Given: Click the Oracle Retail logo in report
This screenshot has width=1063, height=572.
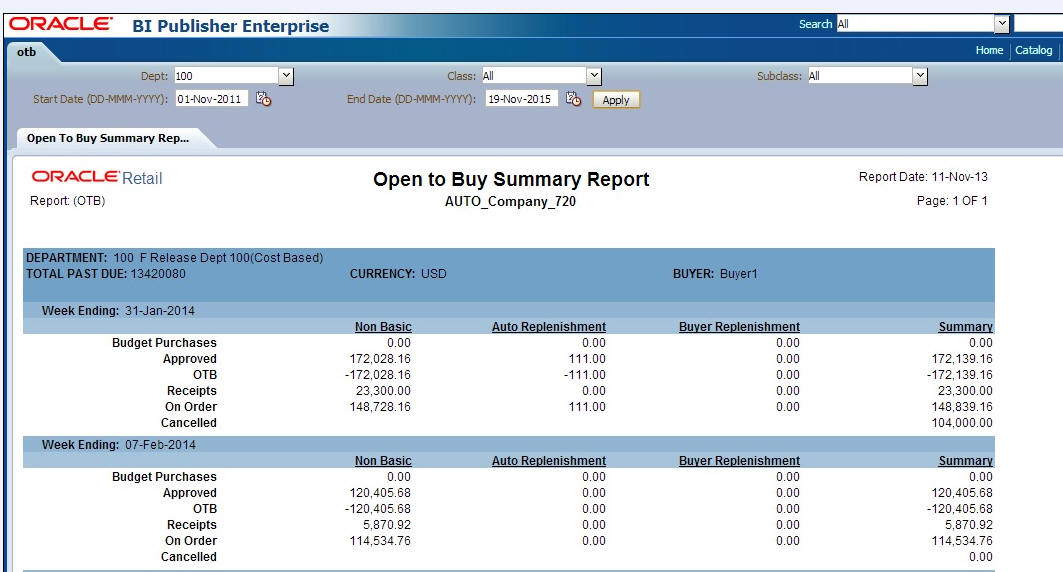Looking at the screenshot, I should pyautogui.click(x=97, y=178).
